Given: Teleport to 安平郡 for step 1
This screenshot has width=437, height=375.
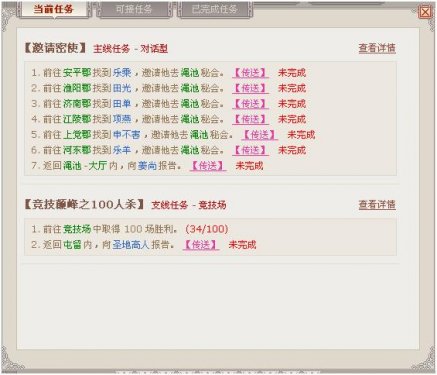Looking at the screenshot, I should click(x=250, y=73).
